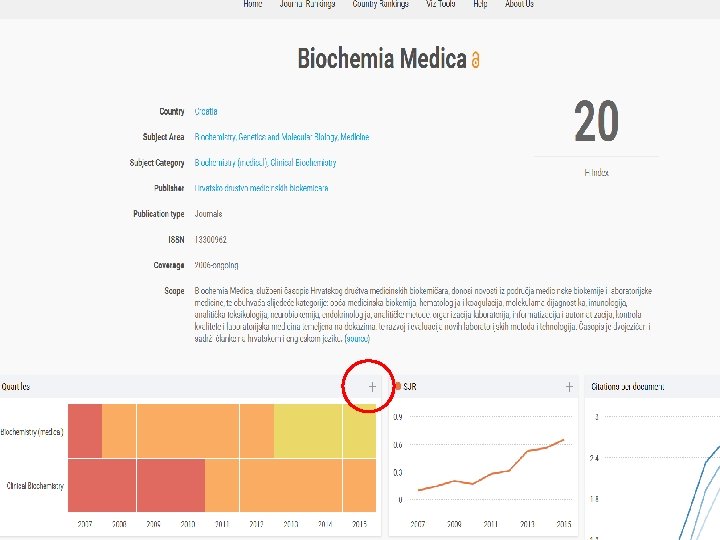Select About Us in top navigation

click(519, 4)
